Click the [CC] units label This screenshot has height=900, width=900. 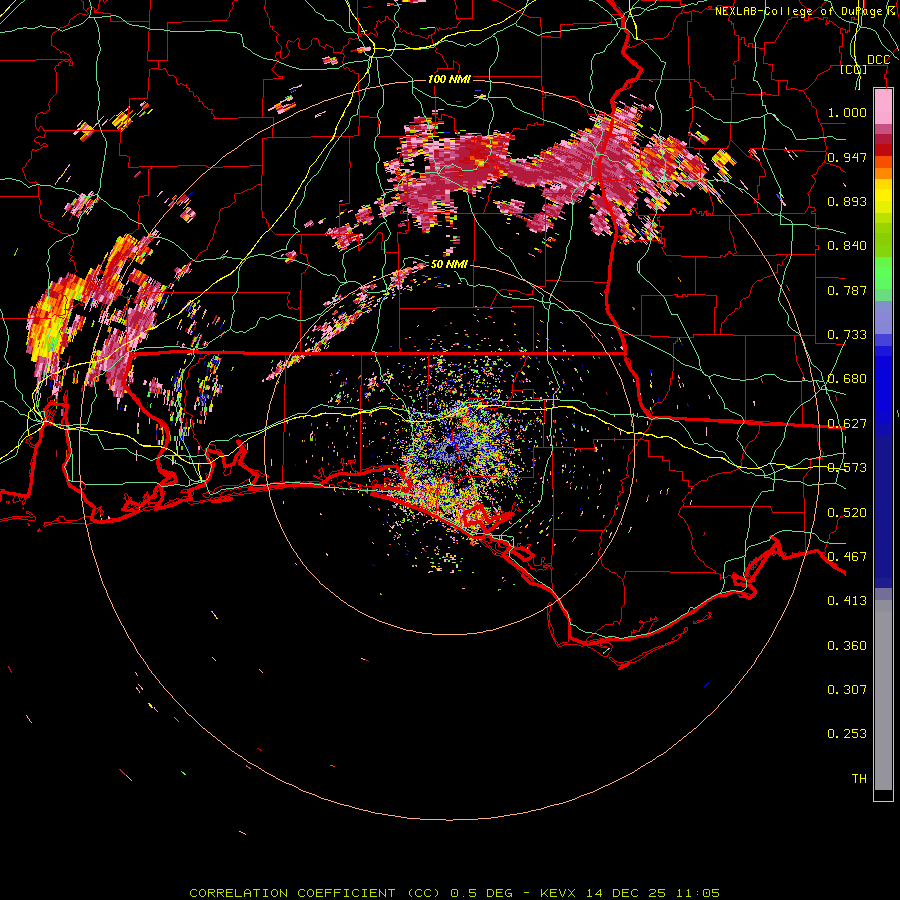(x=854, y=69)
